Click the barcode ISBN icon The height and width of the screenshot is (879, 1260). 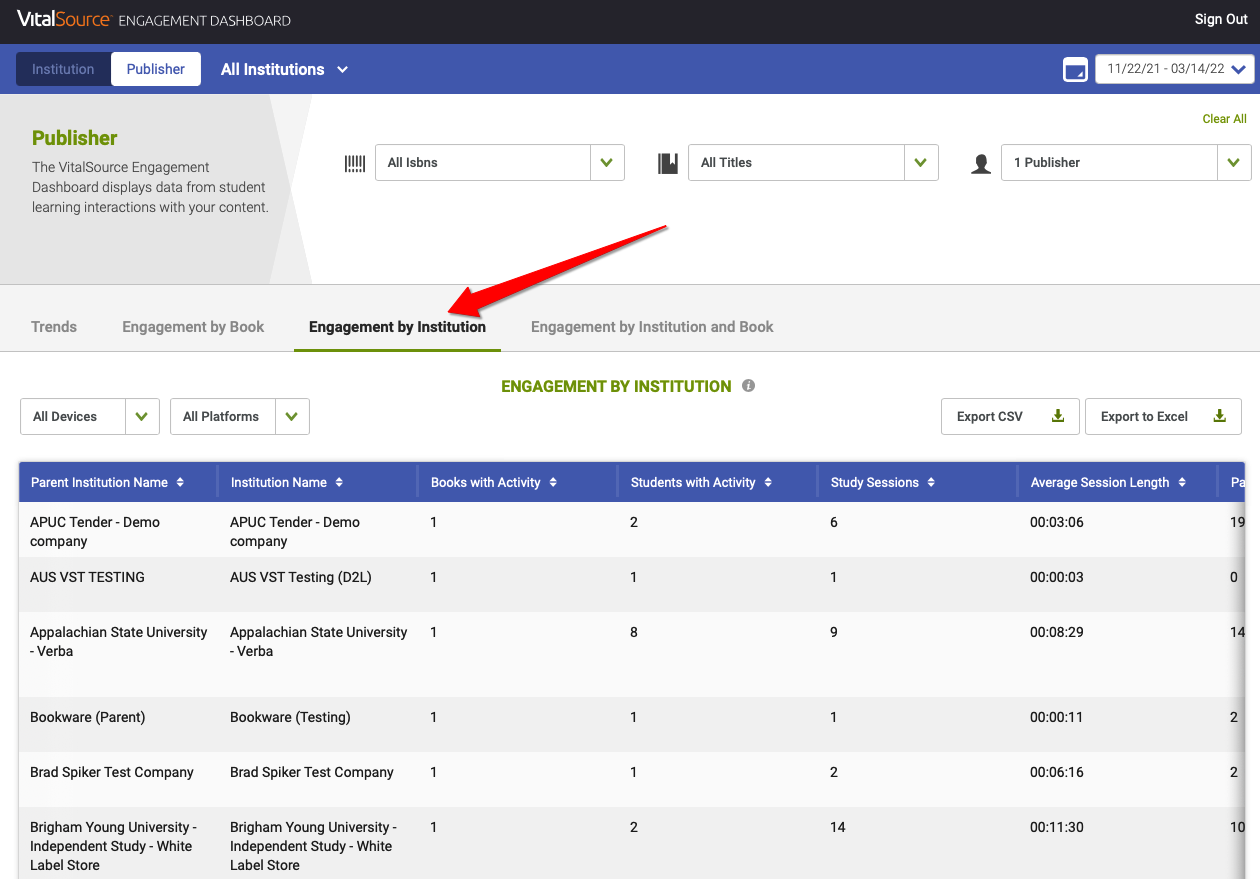[x=355, y=163]
